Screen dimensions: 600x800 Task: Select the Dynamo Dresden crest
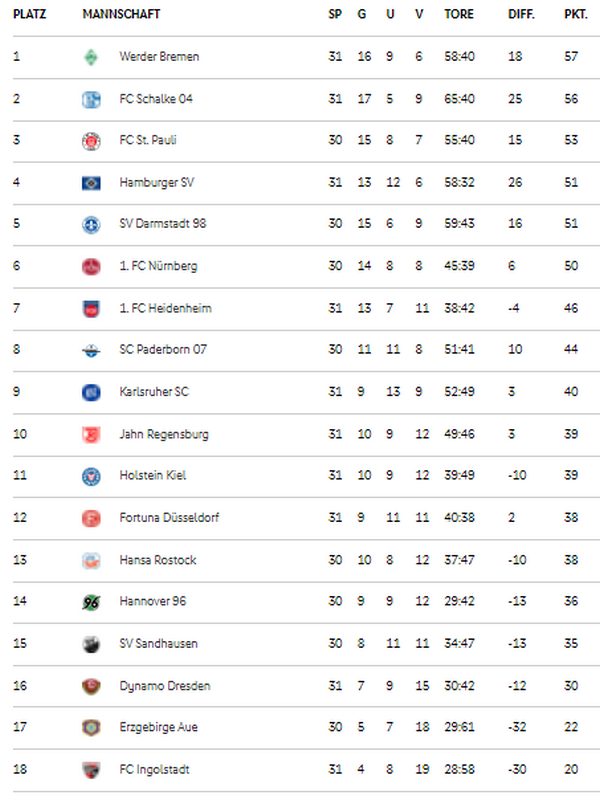[91, 686]
